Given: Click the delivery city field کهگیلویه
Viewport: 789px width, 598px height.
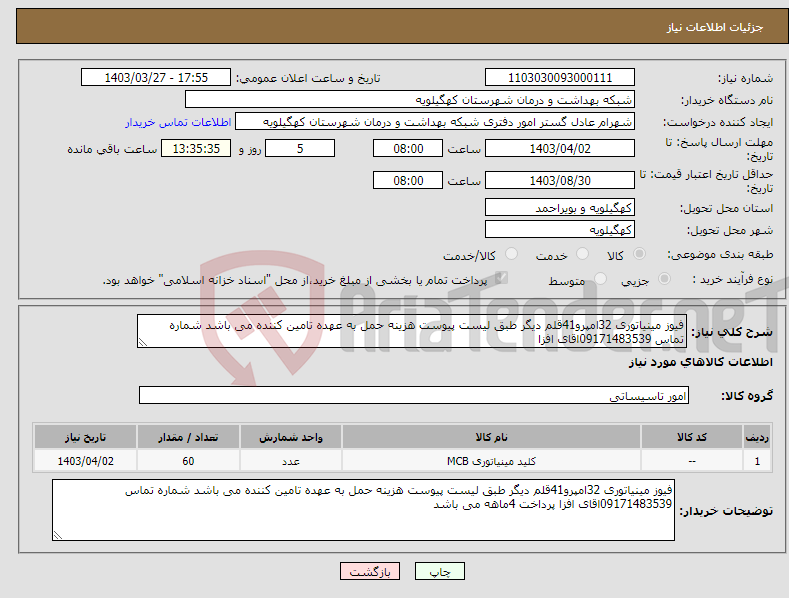Looking at the screenshot, I should click(560, 230).
